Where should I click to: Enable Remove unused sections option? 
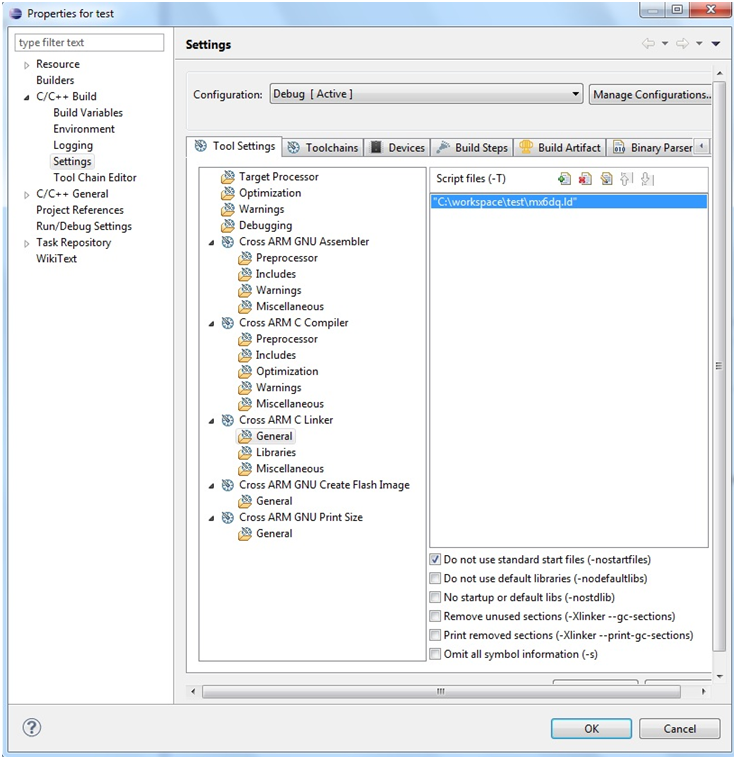435,616
